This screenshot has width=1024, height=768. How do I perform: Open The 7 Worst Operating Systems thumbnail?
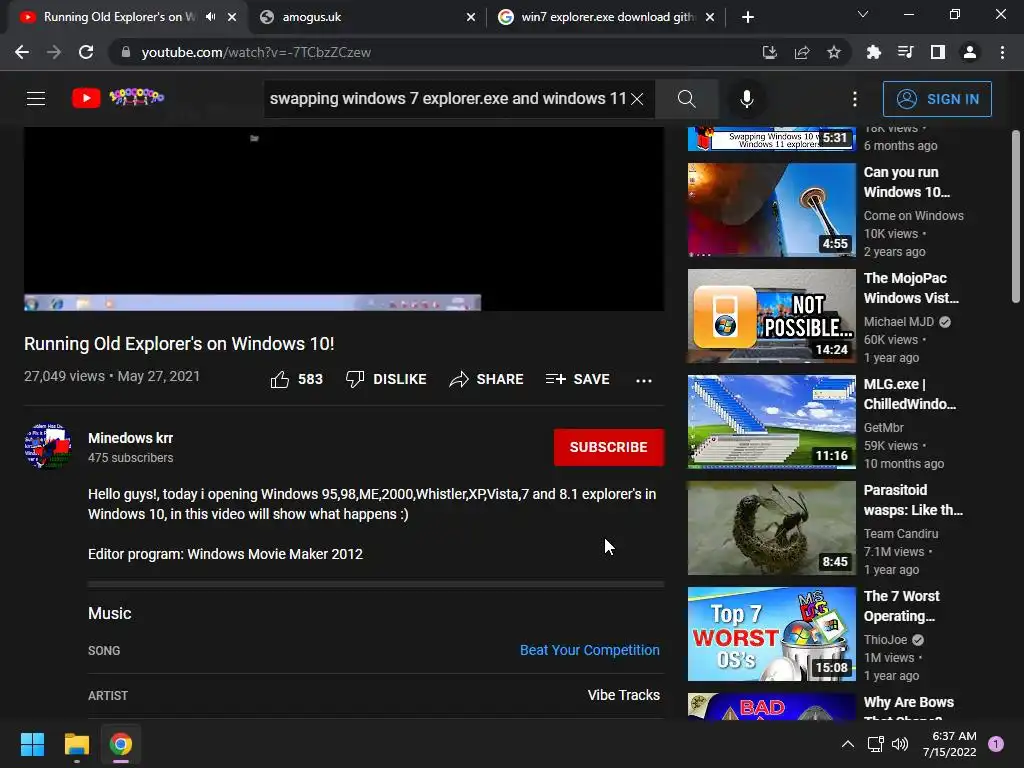(x=771, y=633)
